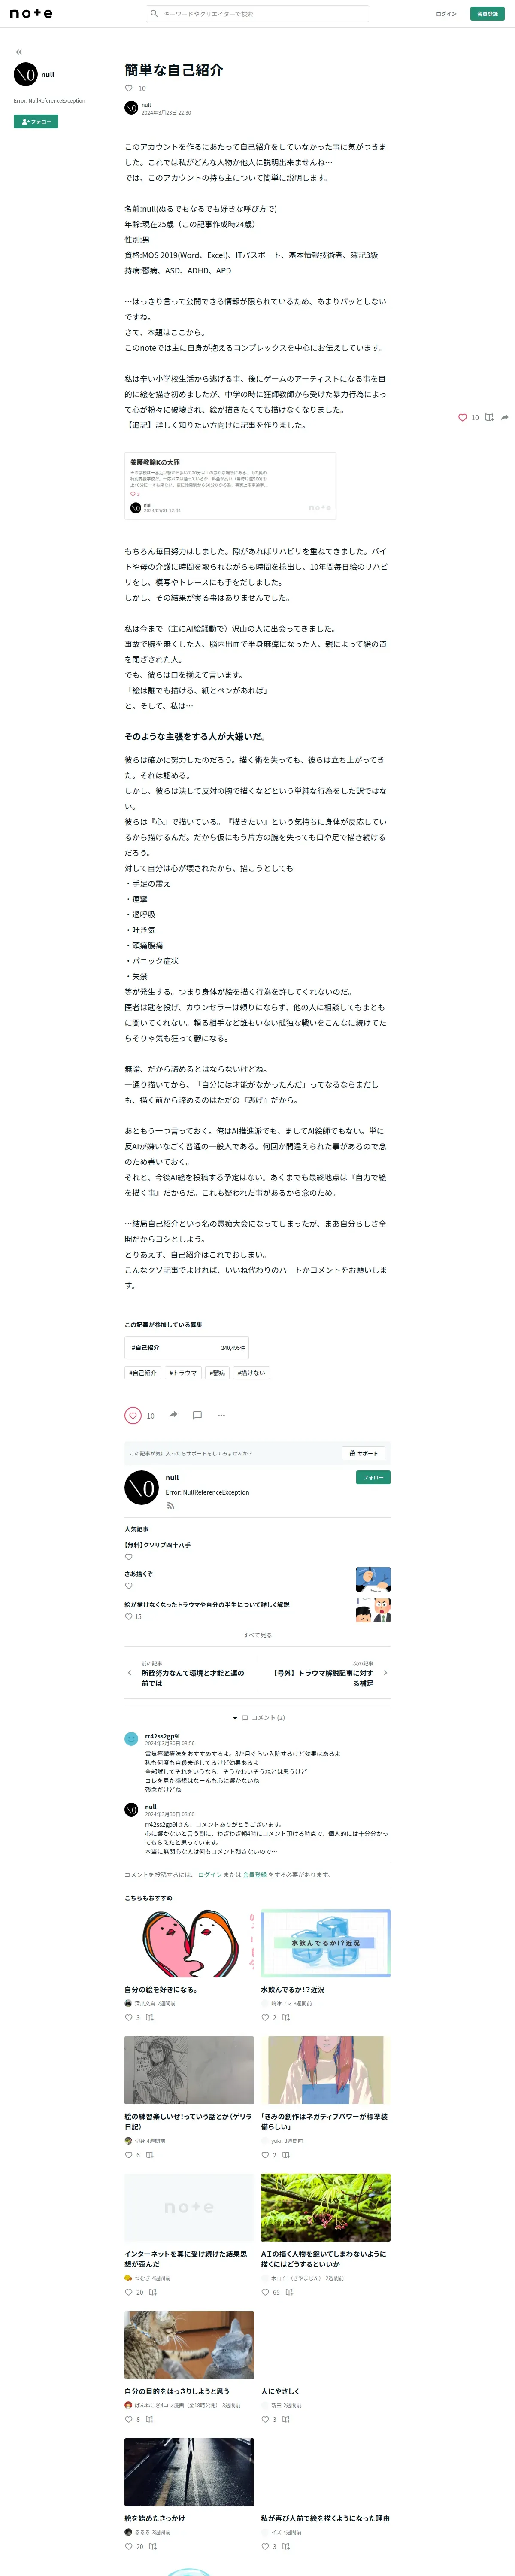Click the 会員登録 button in the header
The width and height of the screenshot is (515, 2576).
coord(487,14)
